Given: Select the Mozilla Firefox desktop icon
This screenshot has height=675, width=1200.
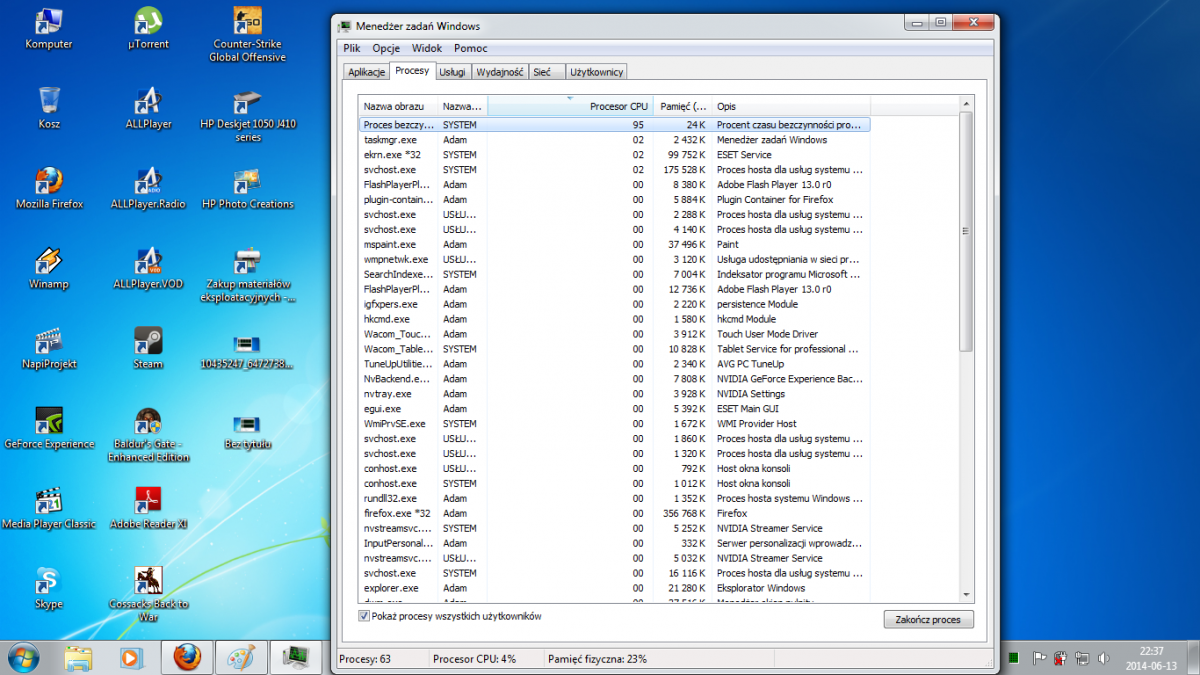Looking at the screenshot, I should tap(49, 188).
